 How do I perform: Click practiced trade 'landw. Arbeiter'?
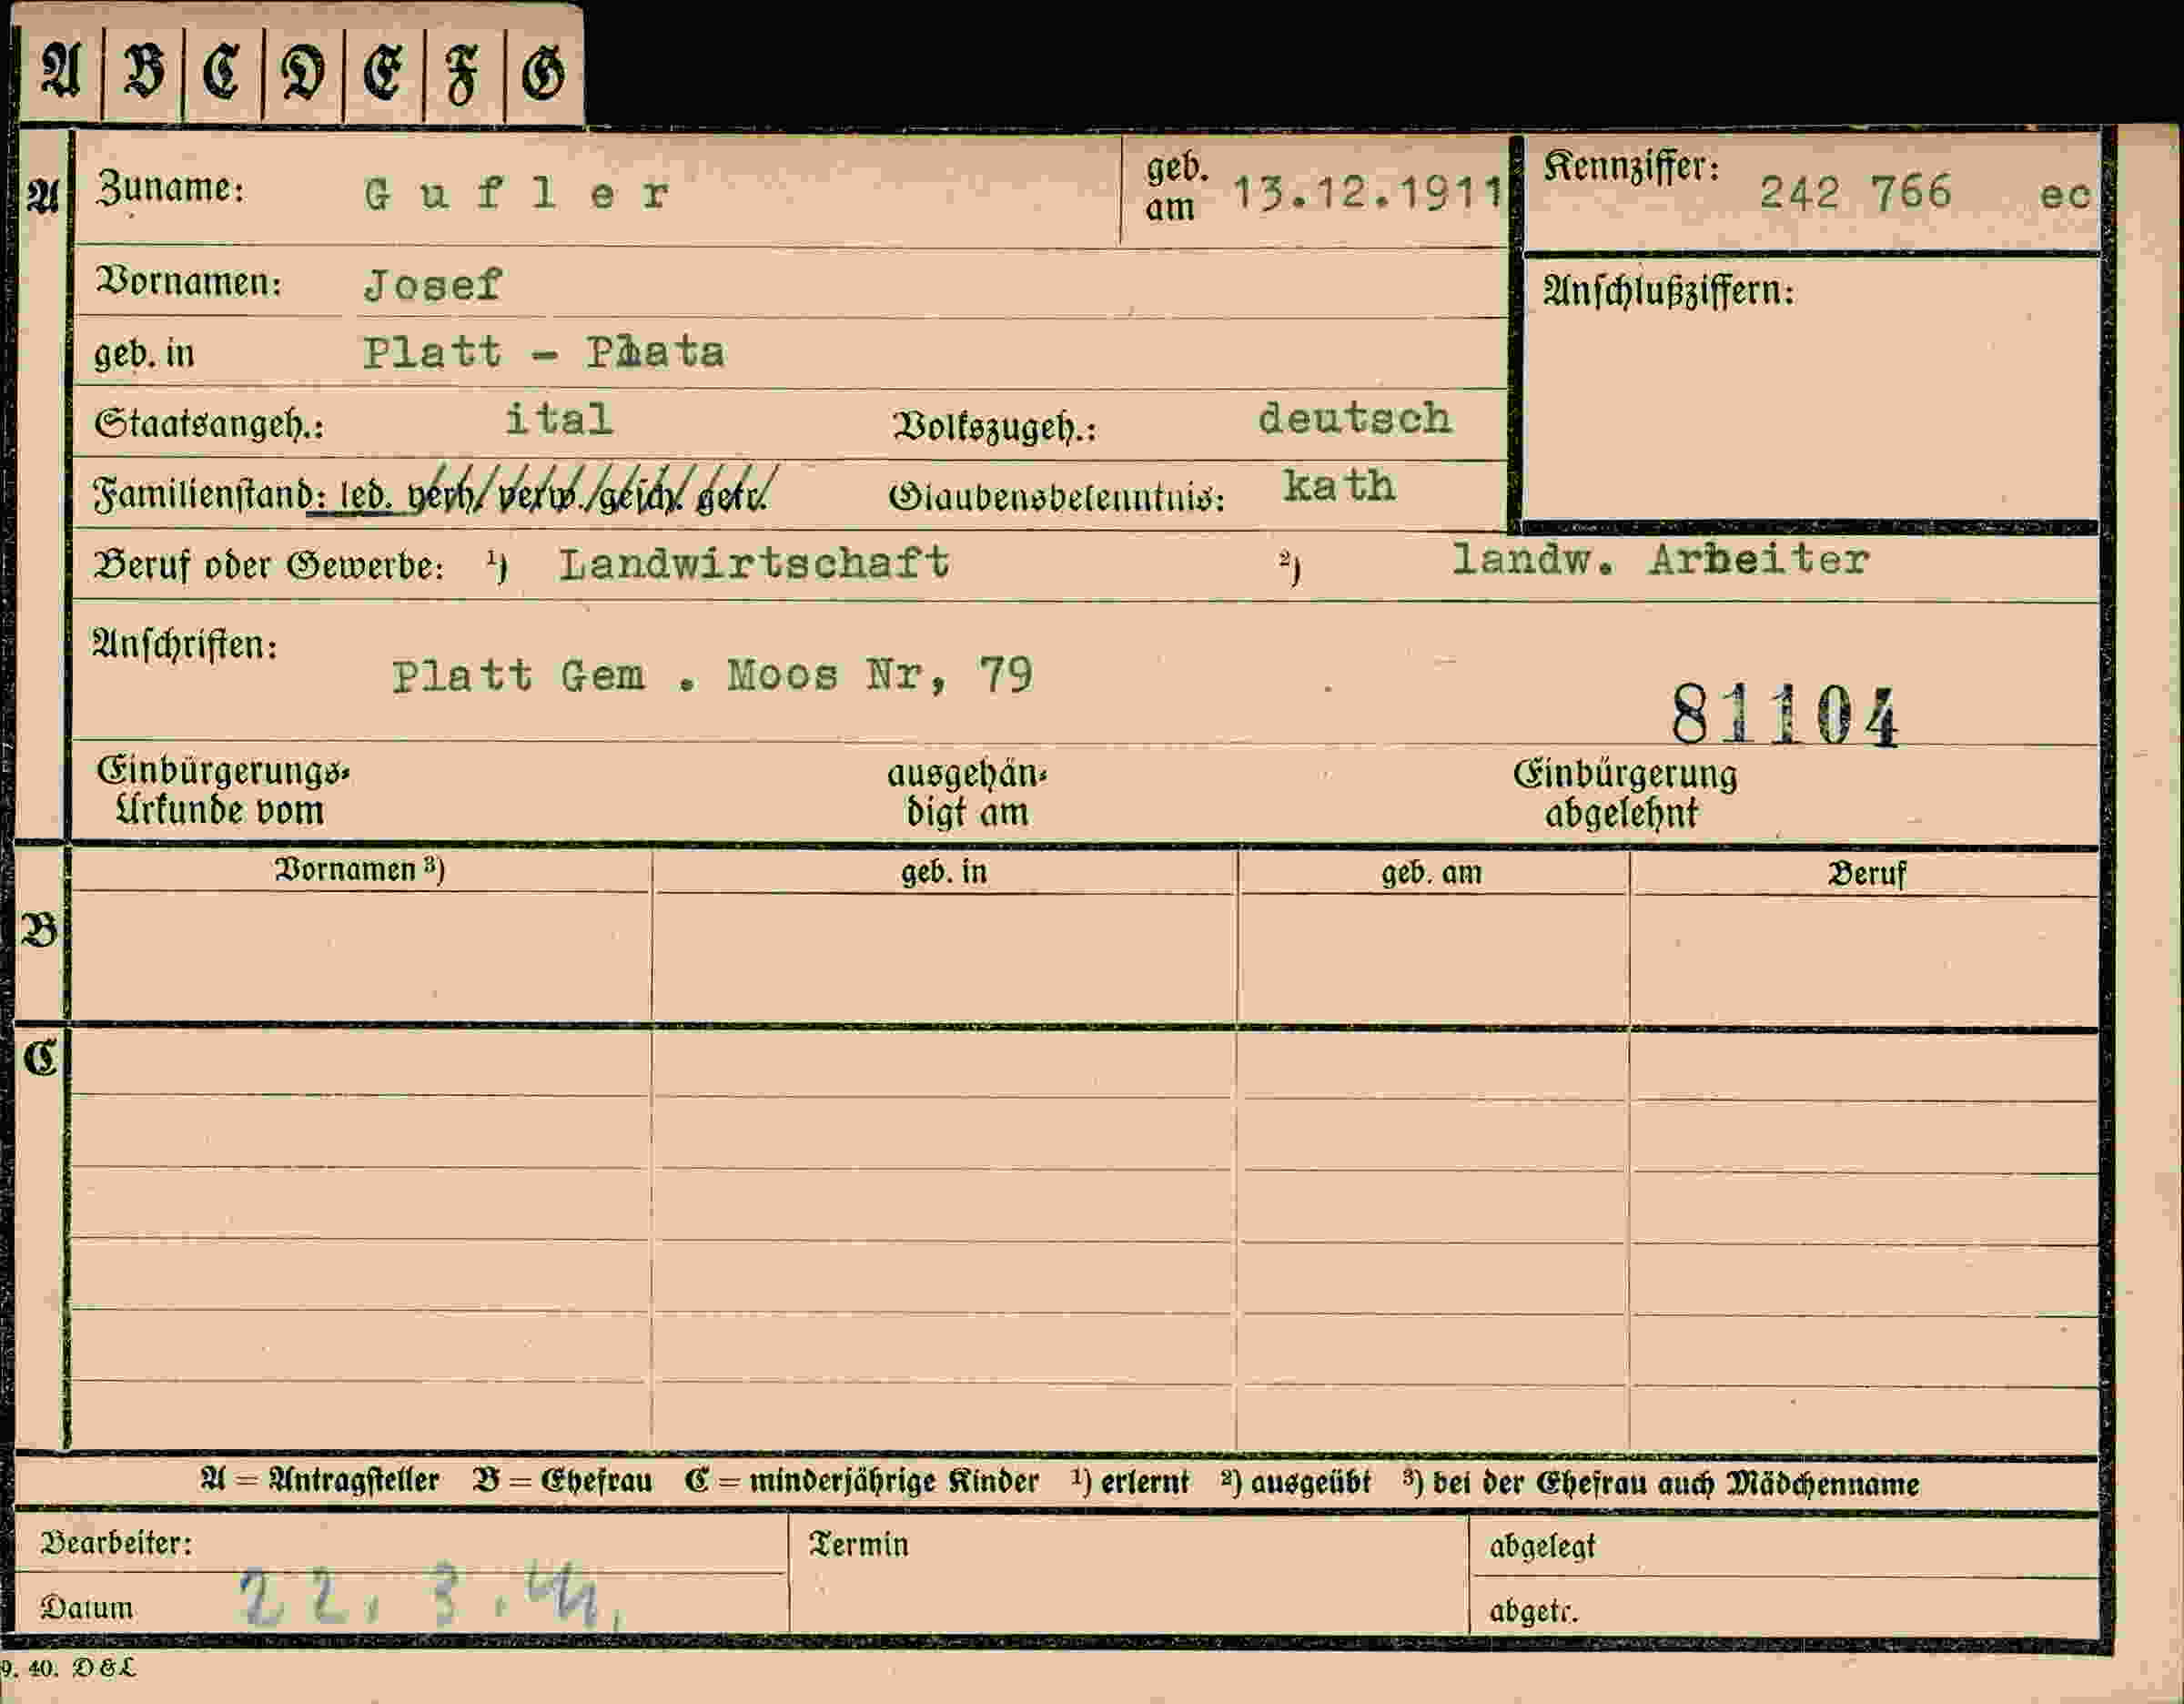point(1660,559)
